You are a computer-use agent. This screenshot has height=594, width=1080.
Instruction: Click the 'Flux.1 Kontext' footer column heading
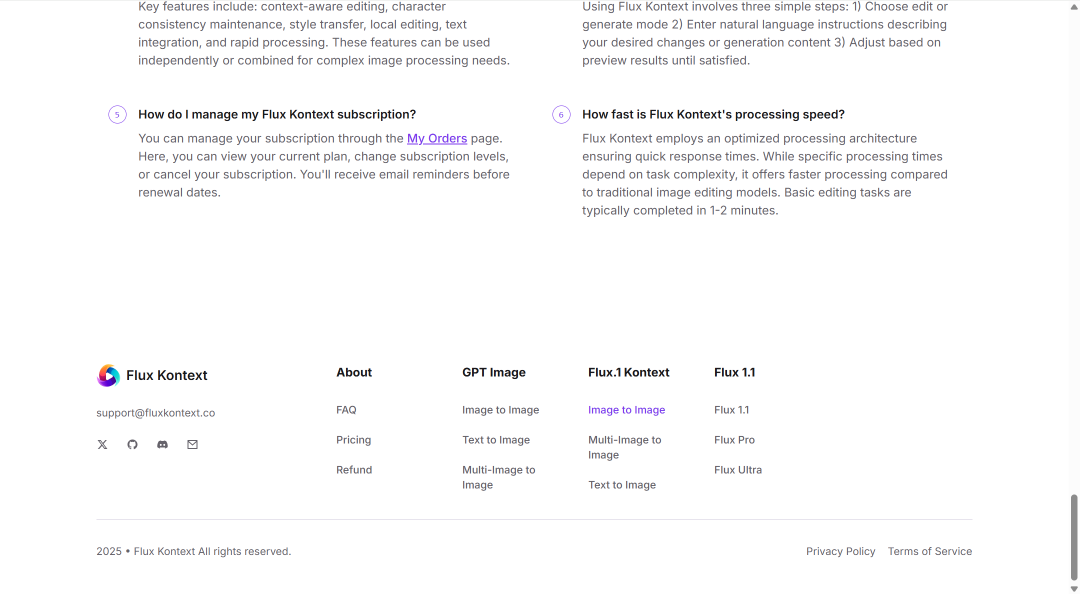pos(629,372)
